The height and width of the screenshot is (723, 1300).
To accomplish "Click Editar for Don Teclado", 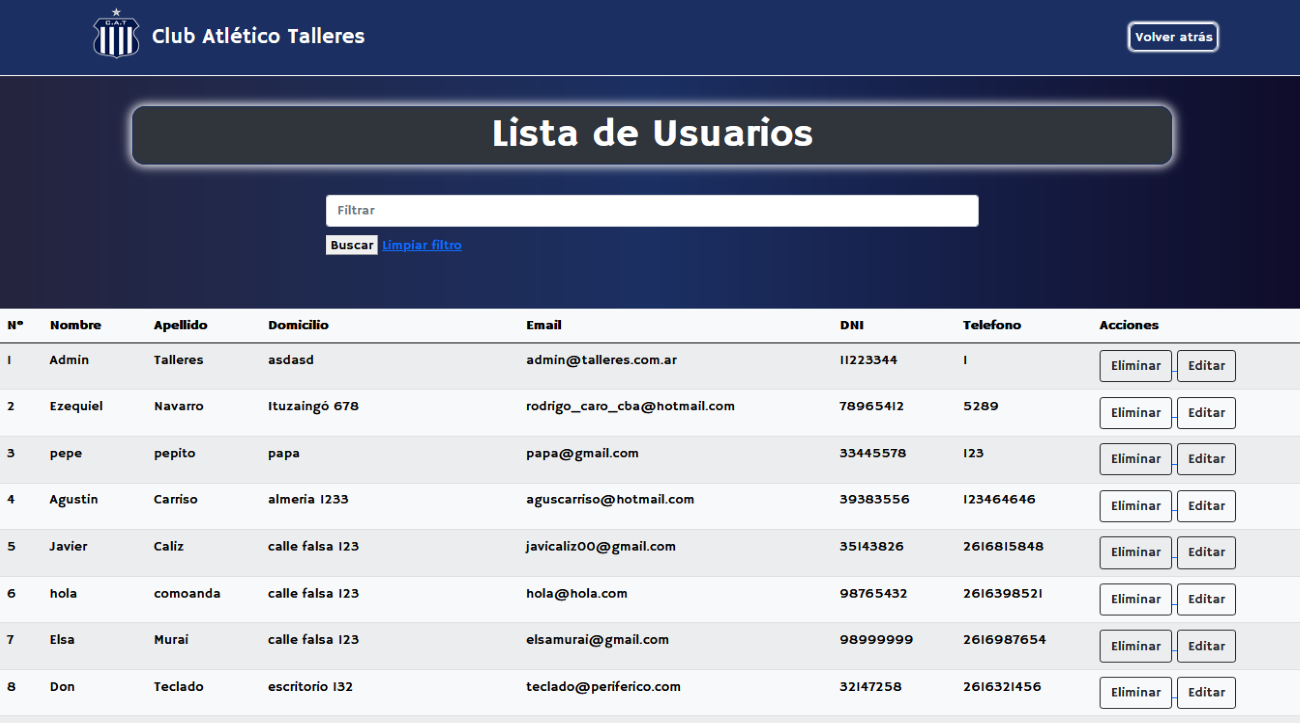I will click(x=1206, y=692).
